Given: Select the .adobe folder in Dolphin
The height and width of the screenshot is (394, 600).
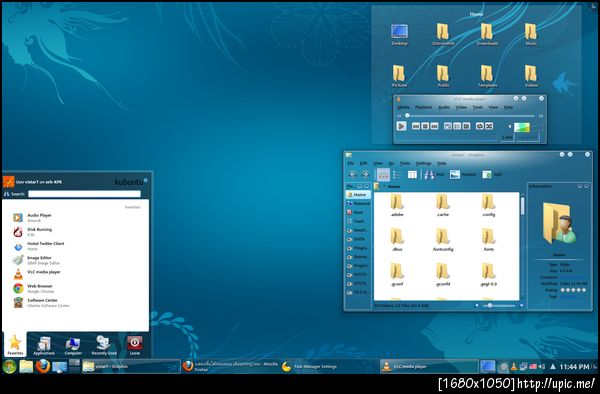Looking at the screenshot, I should point(397,205).
